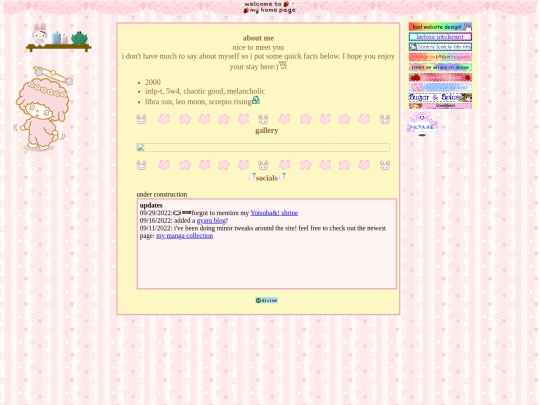
Task: Click the 'socials' heading text
Action: pos(267,178)
